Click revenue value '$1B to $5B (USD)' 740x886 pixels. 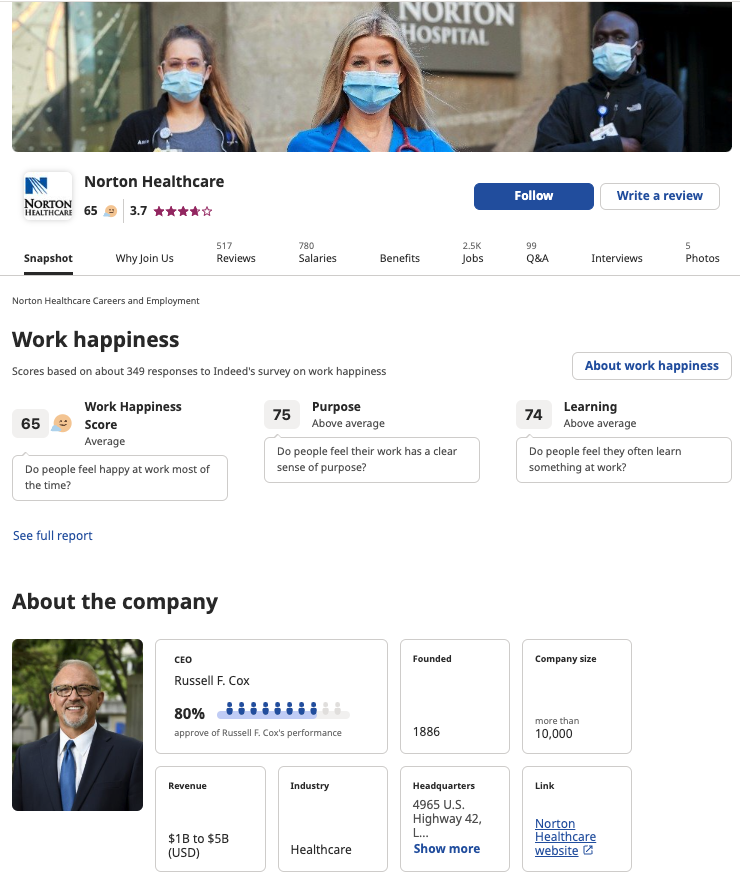point(198,845)
